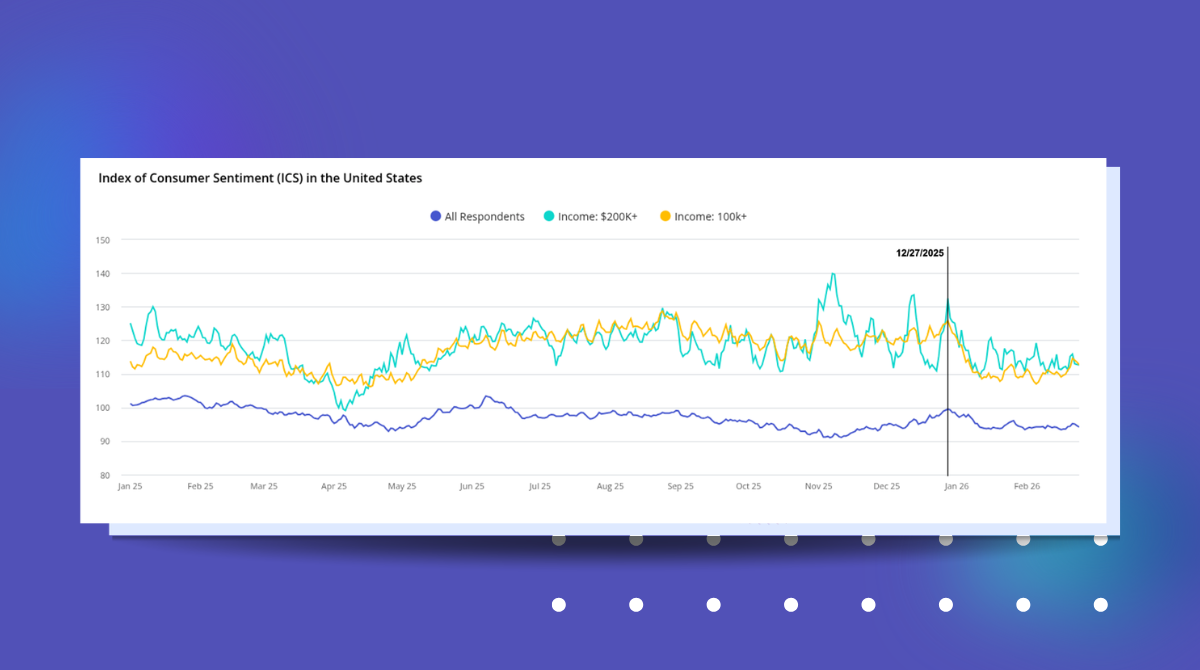Select the 100 y-axis value label
This screenshot has height=670, width=1200.
click(x=102, y=408)
